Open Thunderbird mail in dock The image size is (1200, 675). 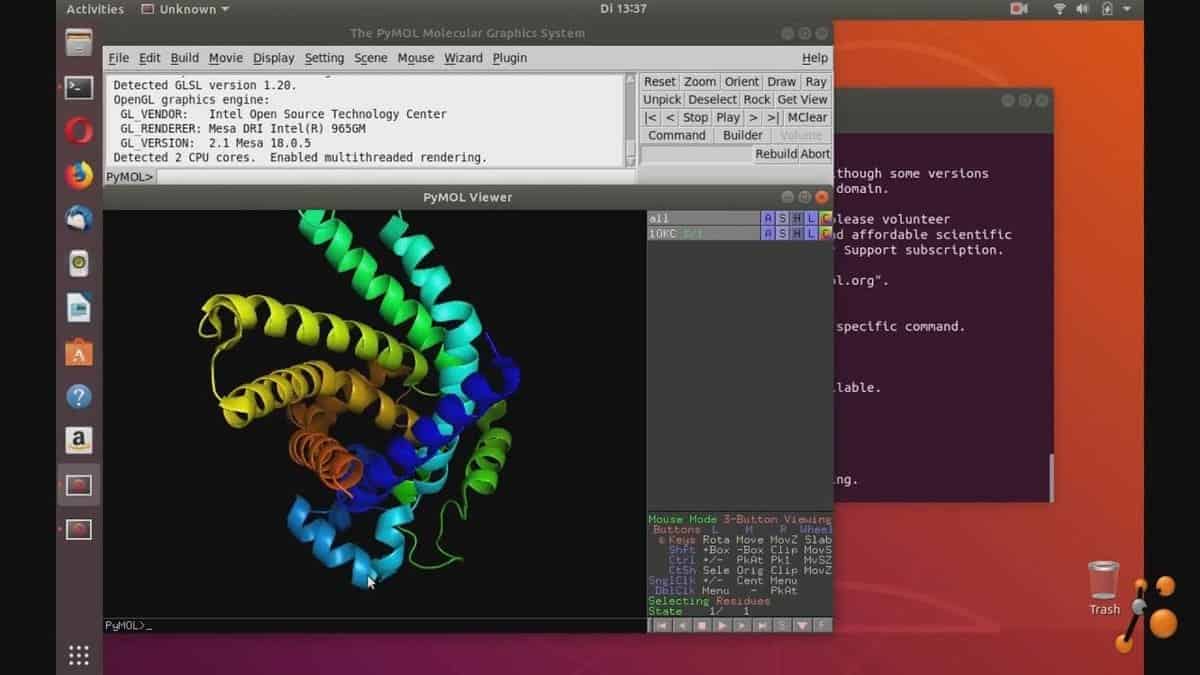click(79, 219)
